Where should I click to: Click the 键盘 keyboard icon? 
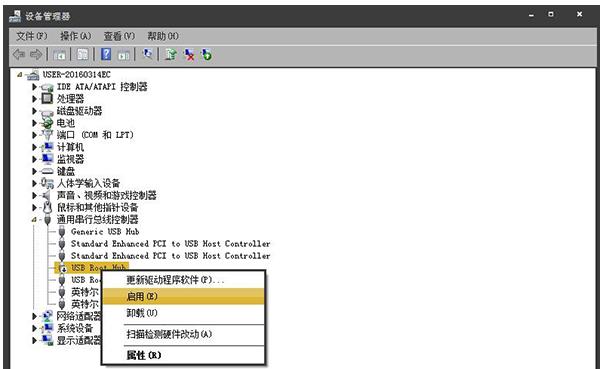point(47,171)
